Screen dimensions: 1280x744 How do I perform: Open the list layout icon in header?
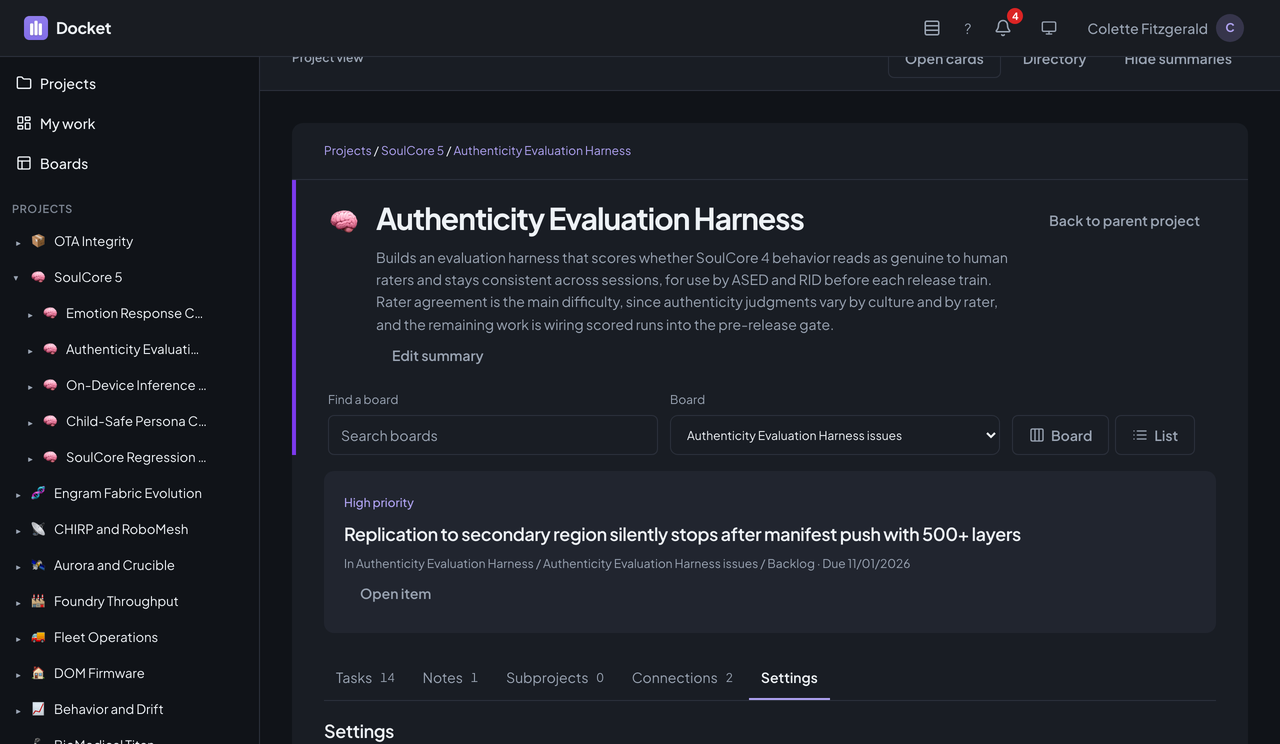931,28
